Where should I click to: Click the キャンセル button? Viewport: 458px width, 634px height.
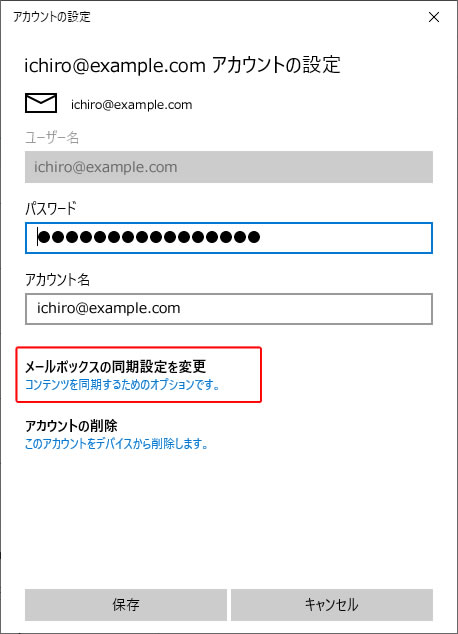332,605
